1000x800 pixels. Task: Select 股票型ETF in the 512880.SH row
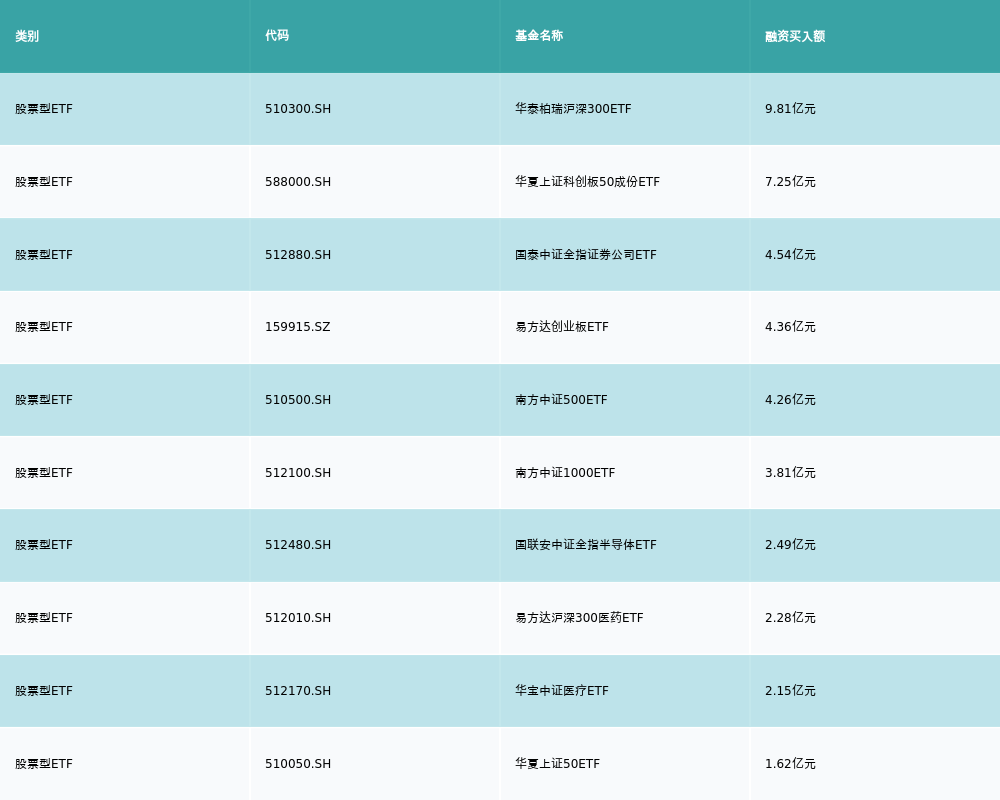(44, 255)
